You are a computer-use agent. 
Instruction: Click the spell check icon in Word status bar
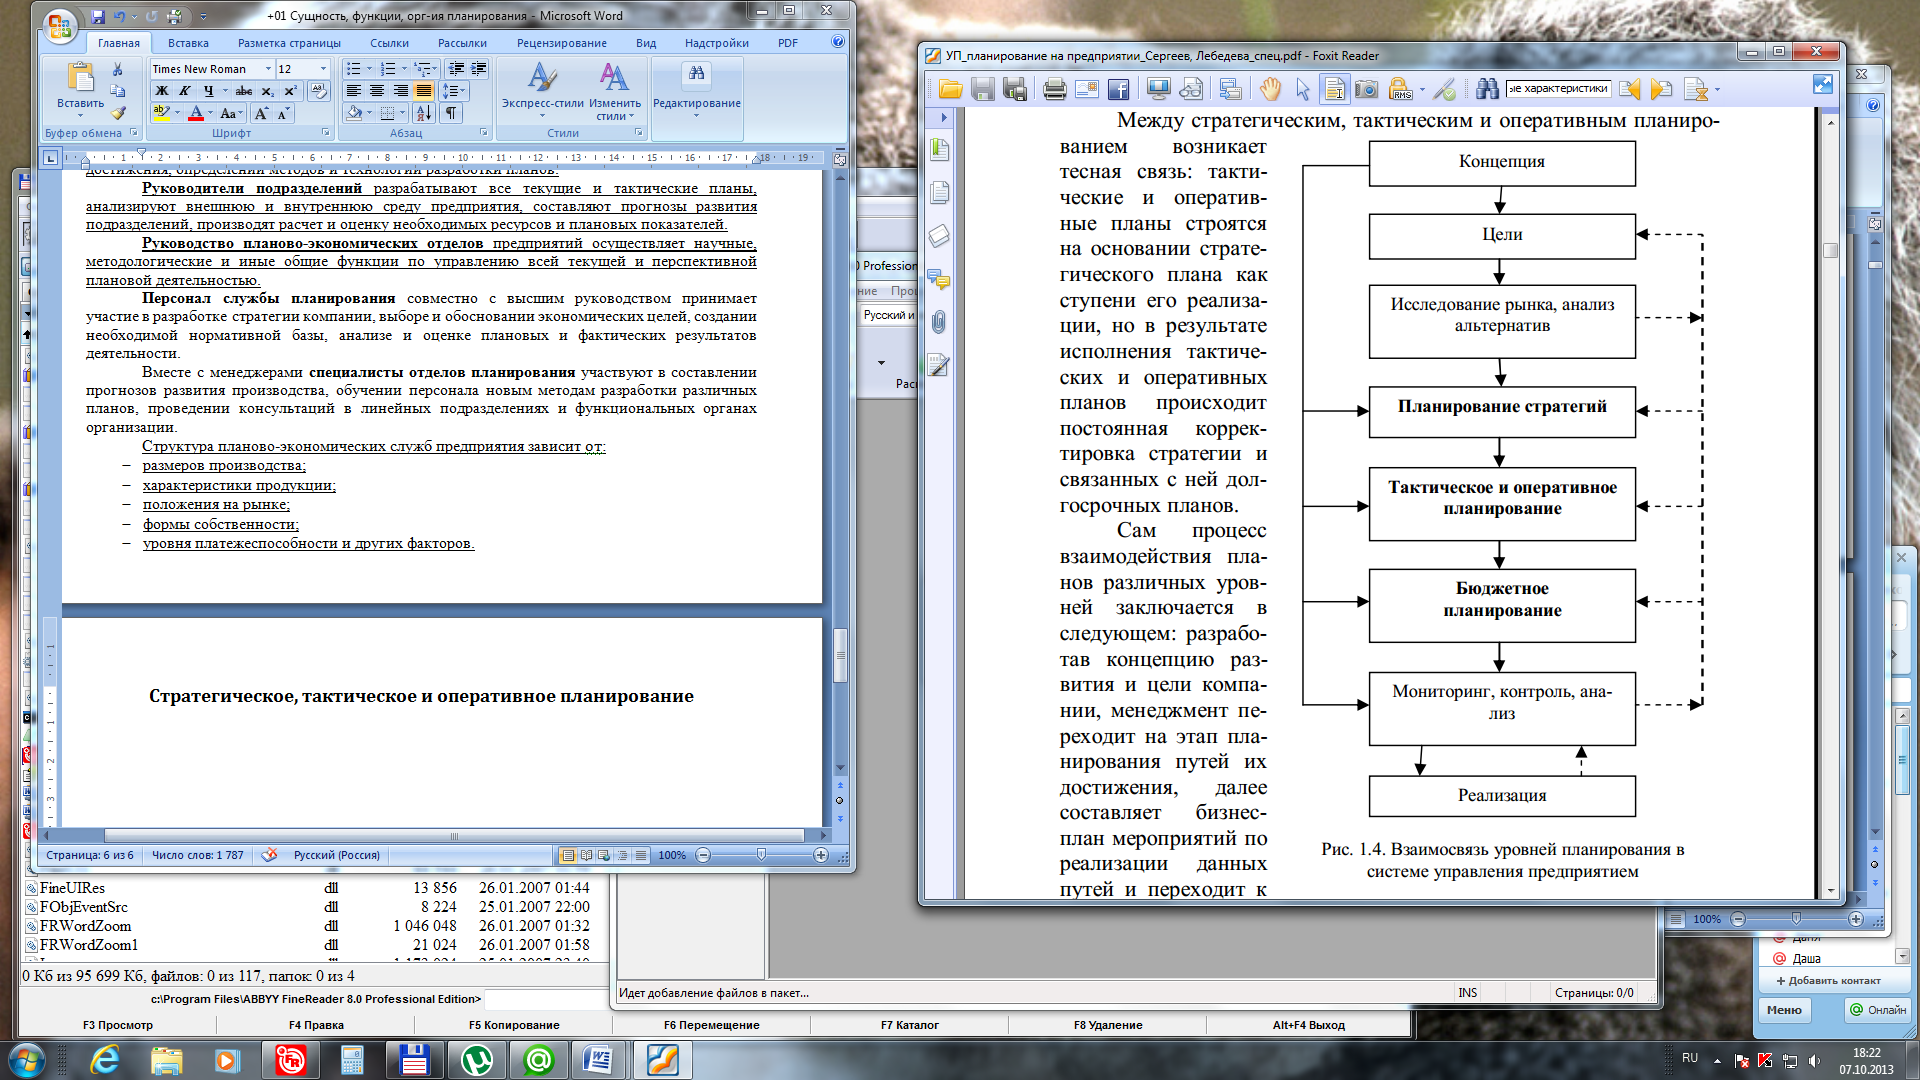tap(269, 855)
